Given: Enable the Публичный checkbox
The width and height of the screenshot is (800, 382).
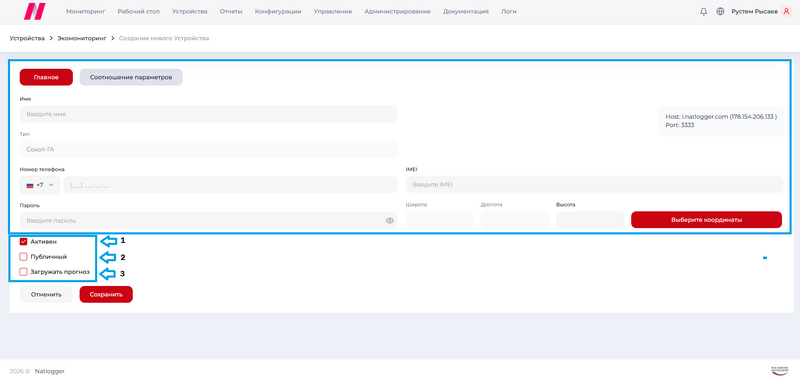Looking at the screenshot, I should point(23,257).
